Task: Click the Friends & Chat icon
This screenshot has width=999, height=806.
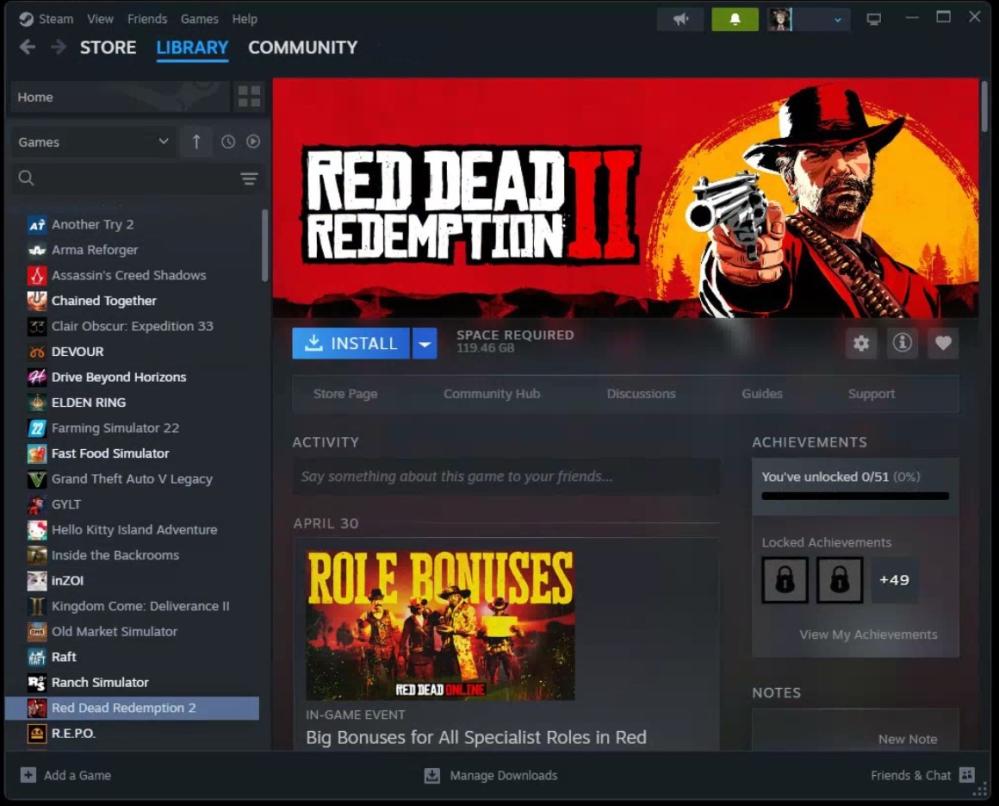Action: (x=967, y=775)
